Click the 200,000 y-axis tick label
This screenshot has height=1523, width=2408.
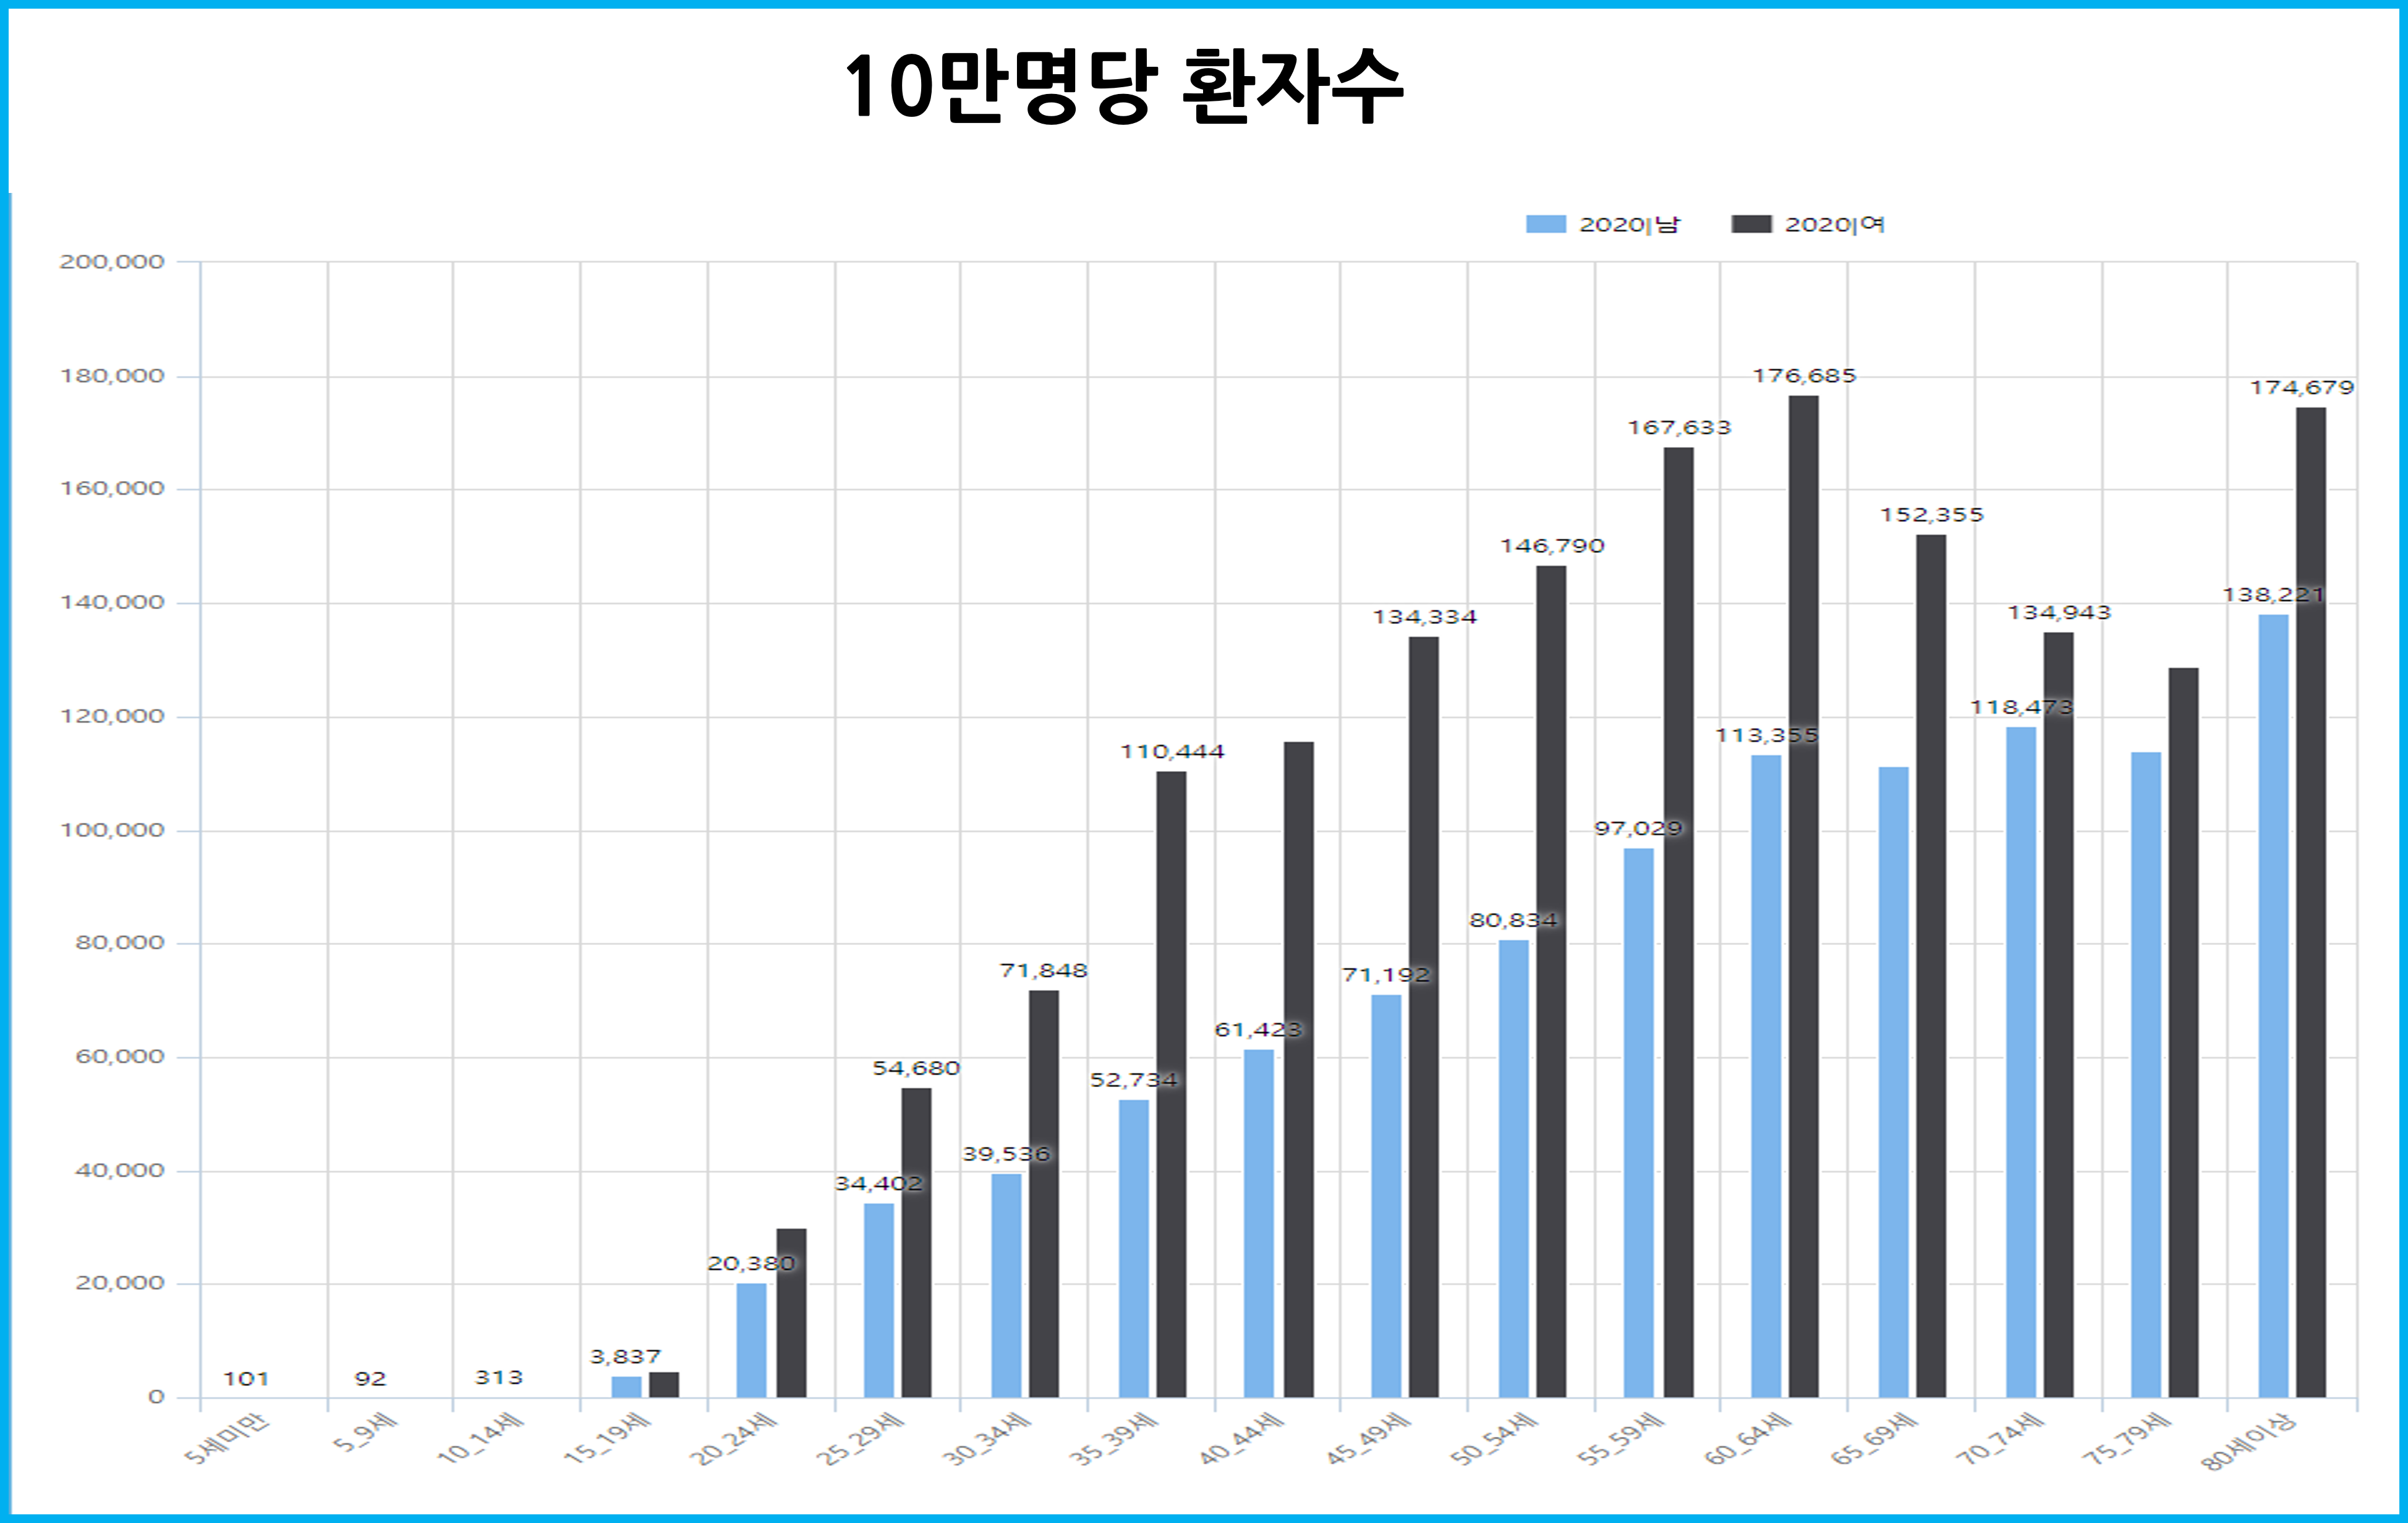point(111,262)
